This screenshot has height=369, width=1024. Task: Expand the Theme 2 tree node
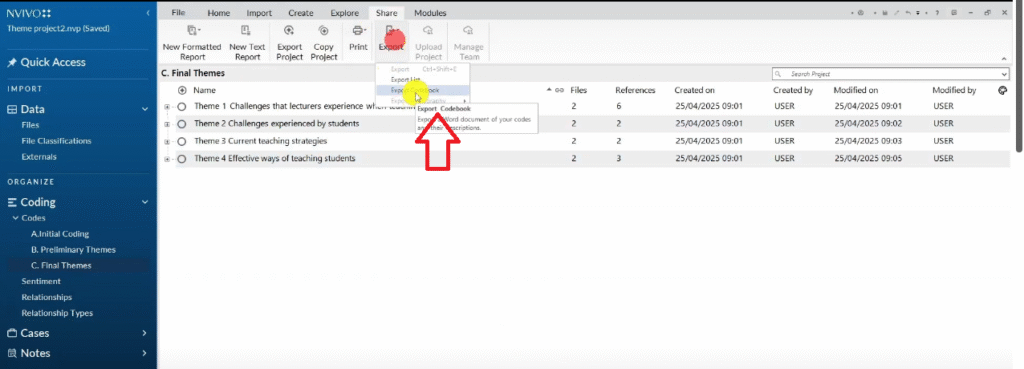click(168, 124)
